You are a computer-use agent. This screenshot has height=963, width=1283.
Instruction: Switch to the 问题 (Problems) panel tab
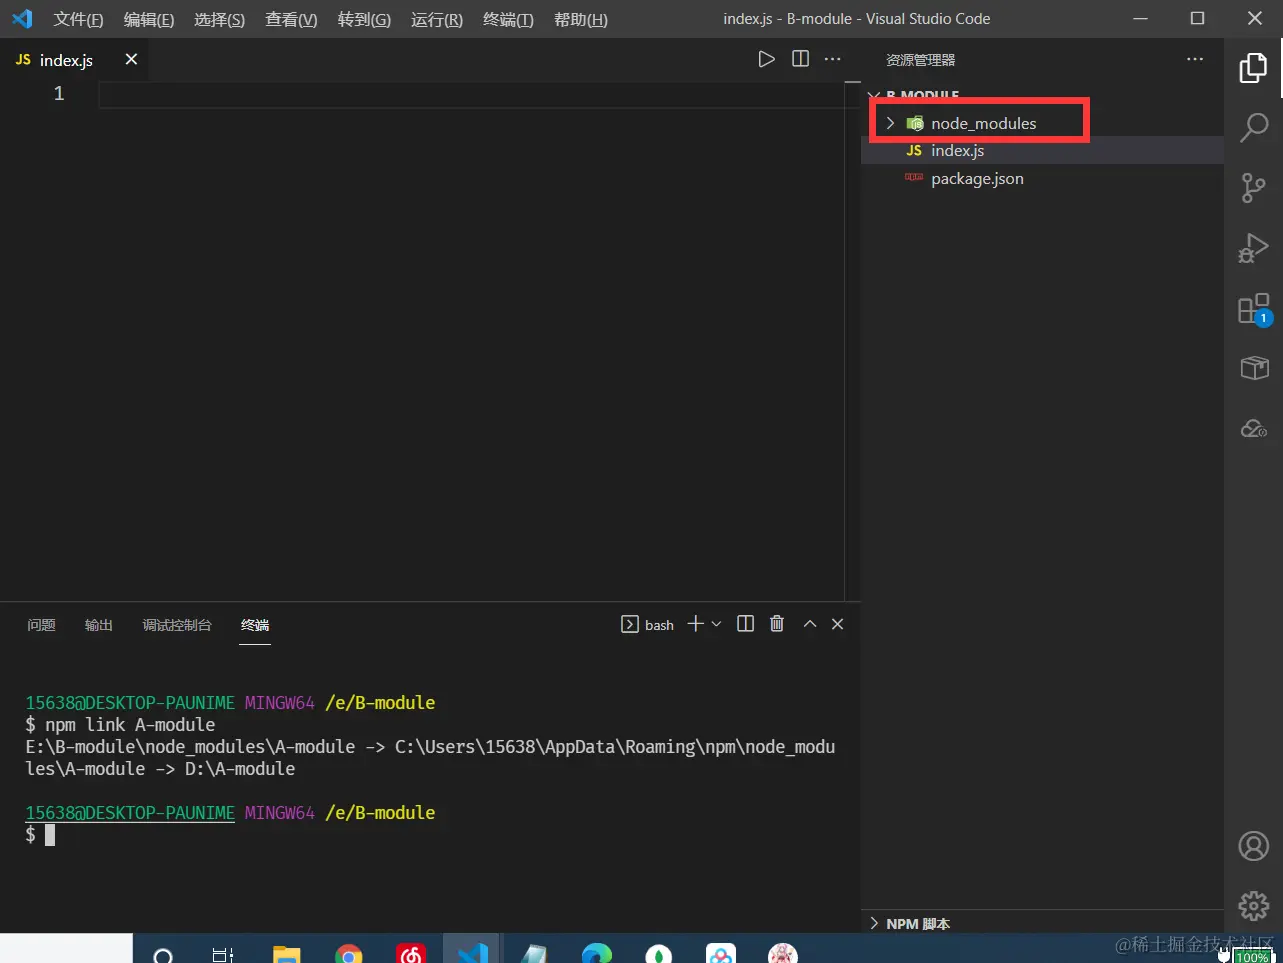coord(41,625)
